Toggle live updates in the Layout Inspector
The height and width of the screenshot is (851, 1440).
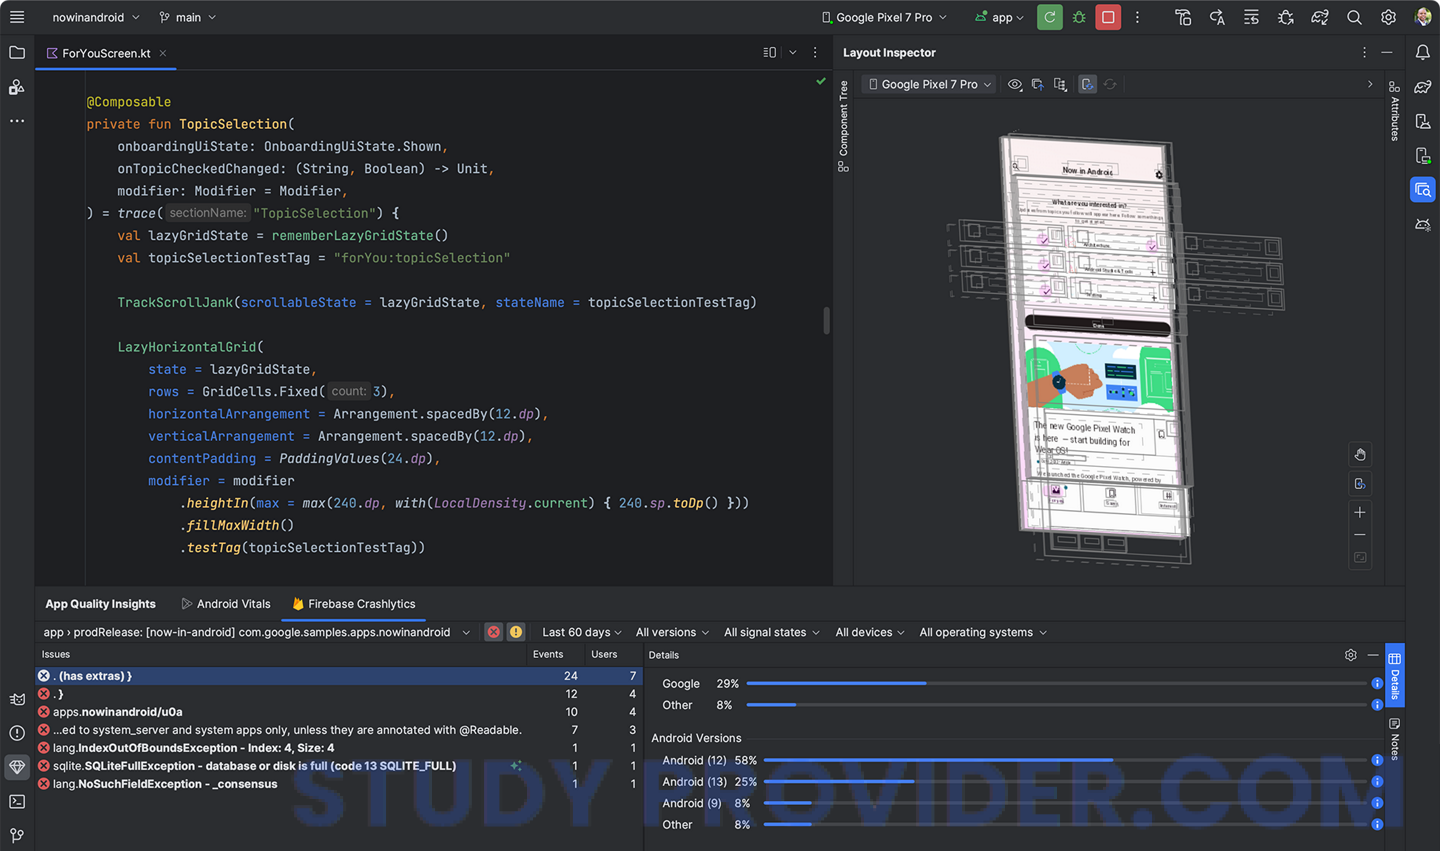coord(1087,84)
